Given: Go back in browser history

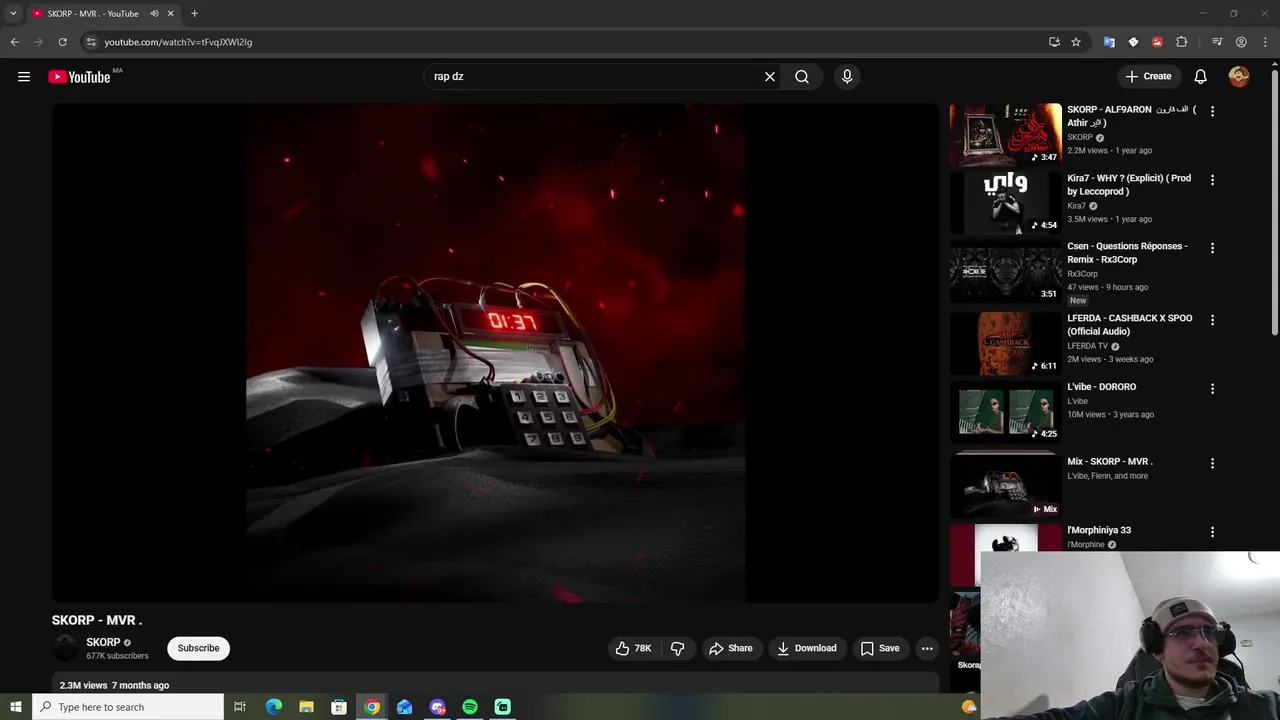Looking at the screenshot, I should click(14, 42).
